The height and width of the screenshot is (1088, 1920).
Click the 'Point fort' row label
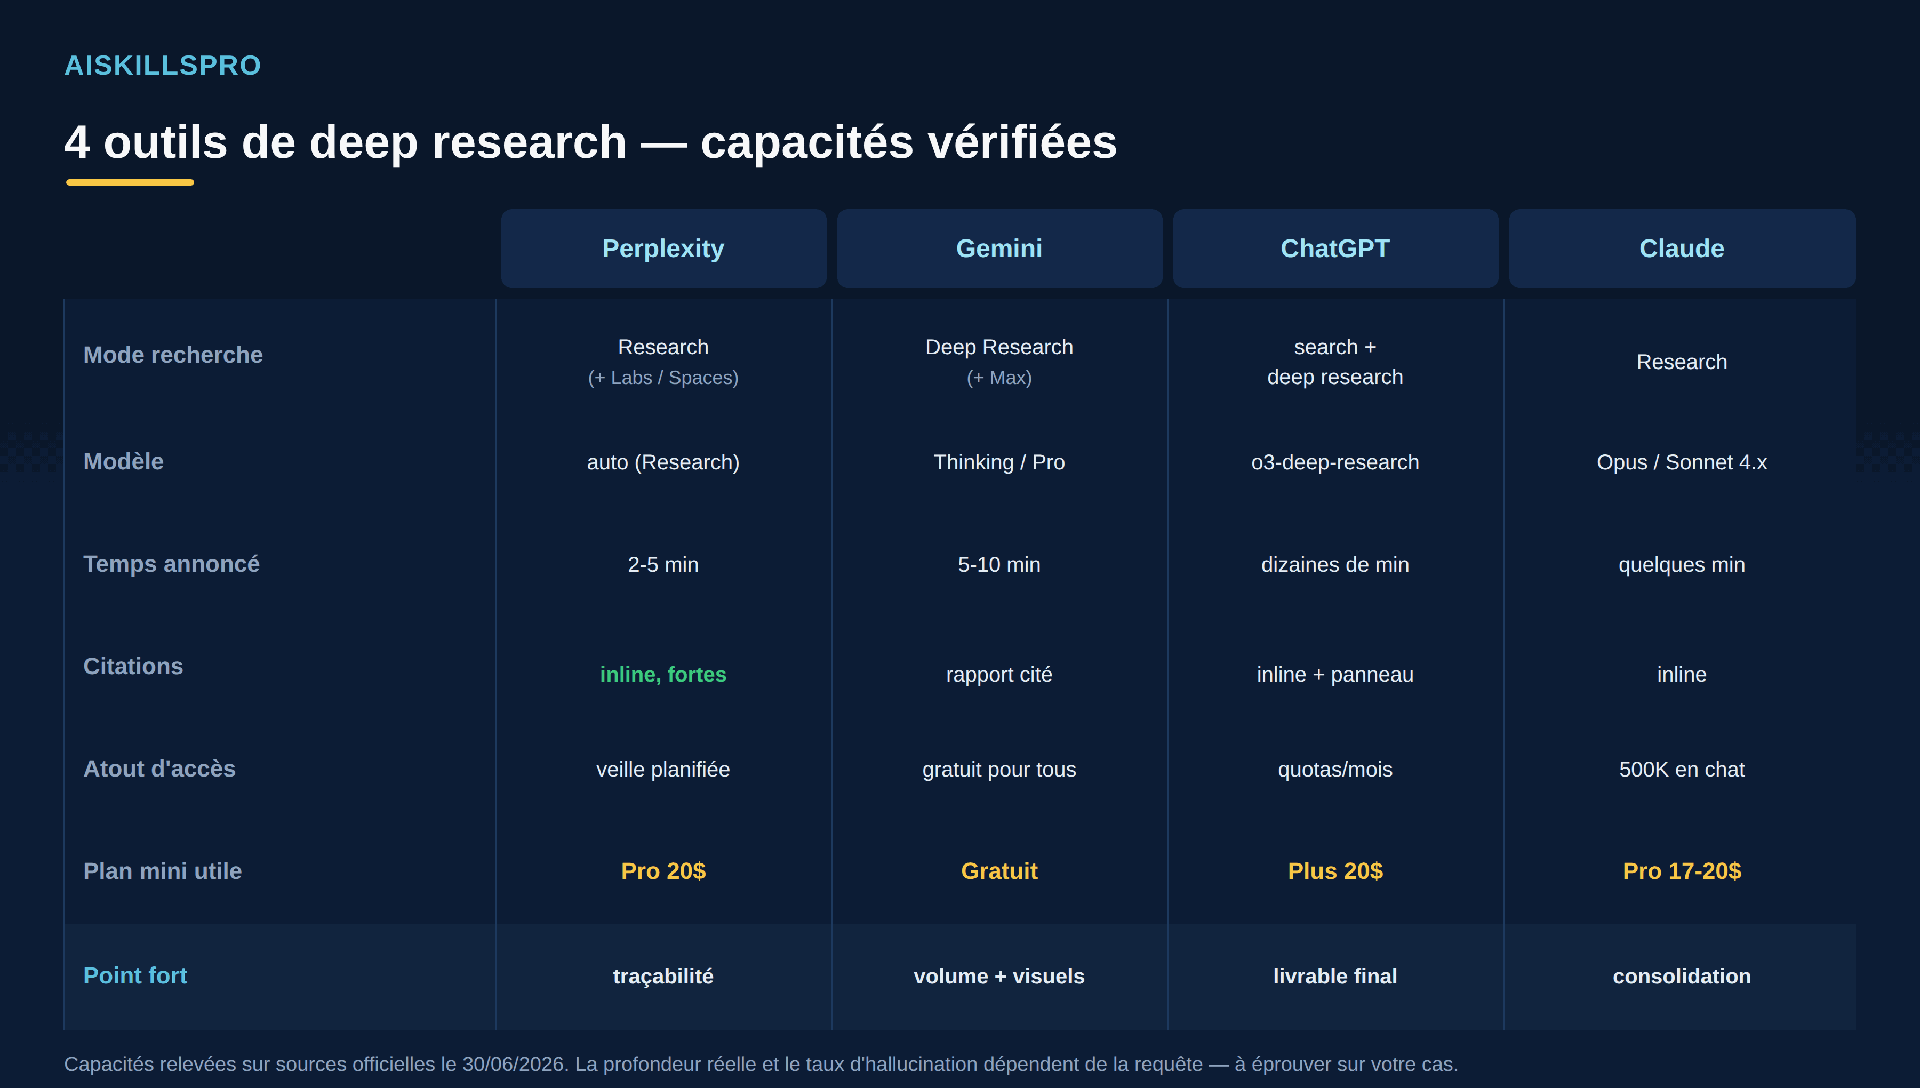click(135, 975)
